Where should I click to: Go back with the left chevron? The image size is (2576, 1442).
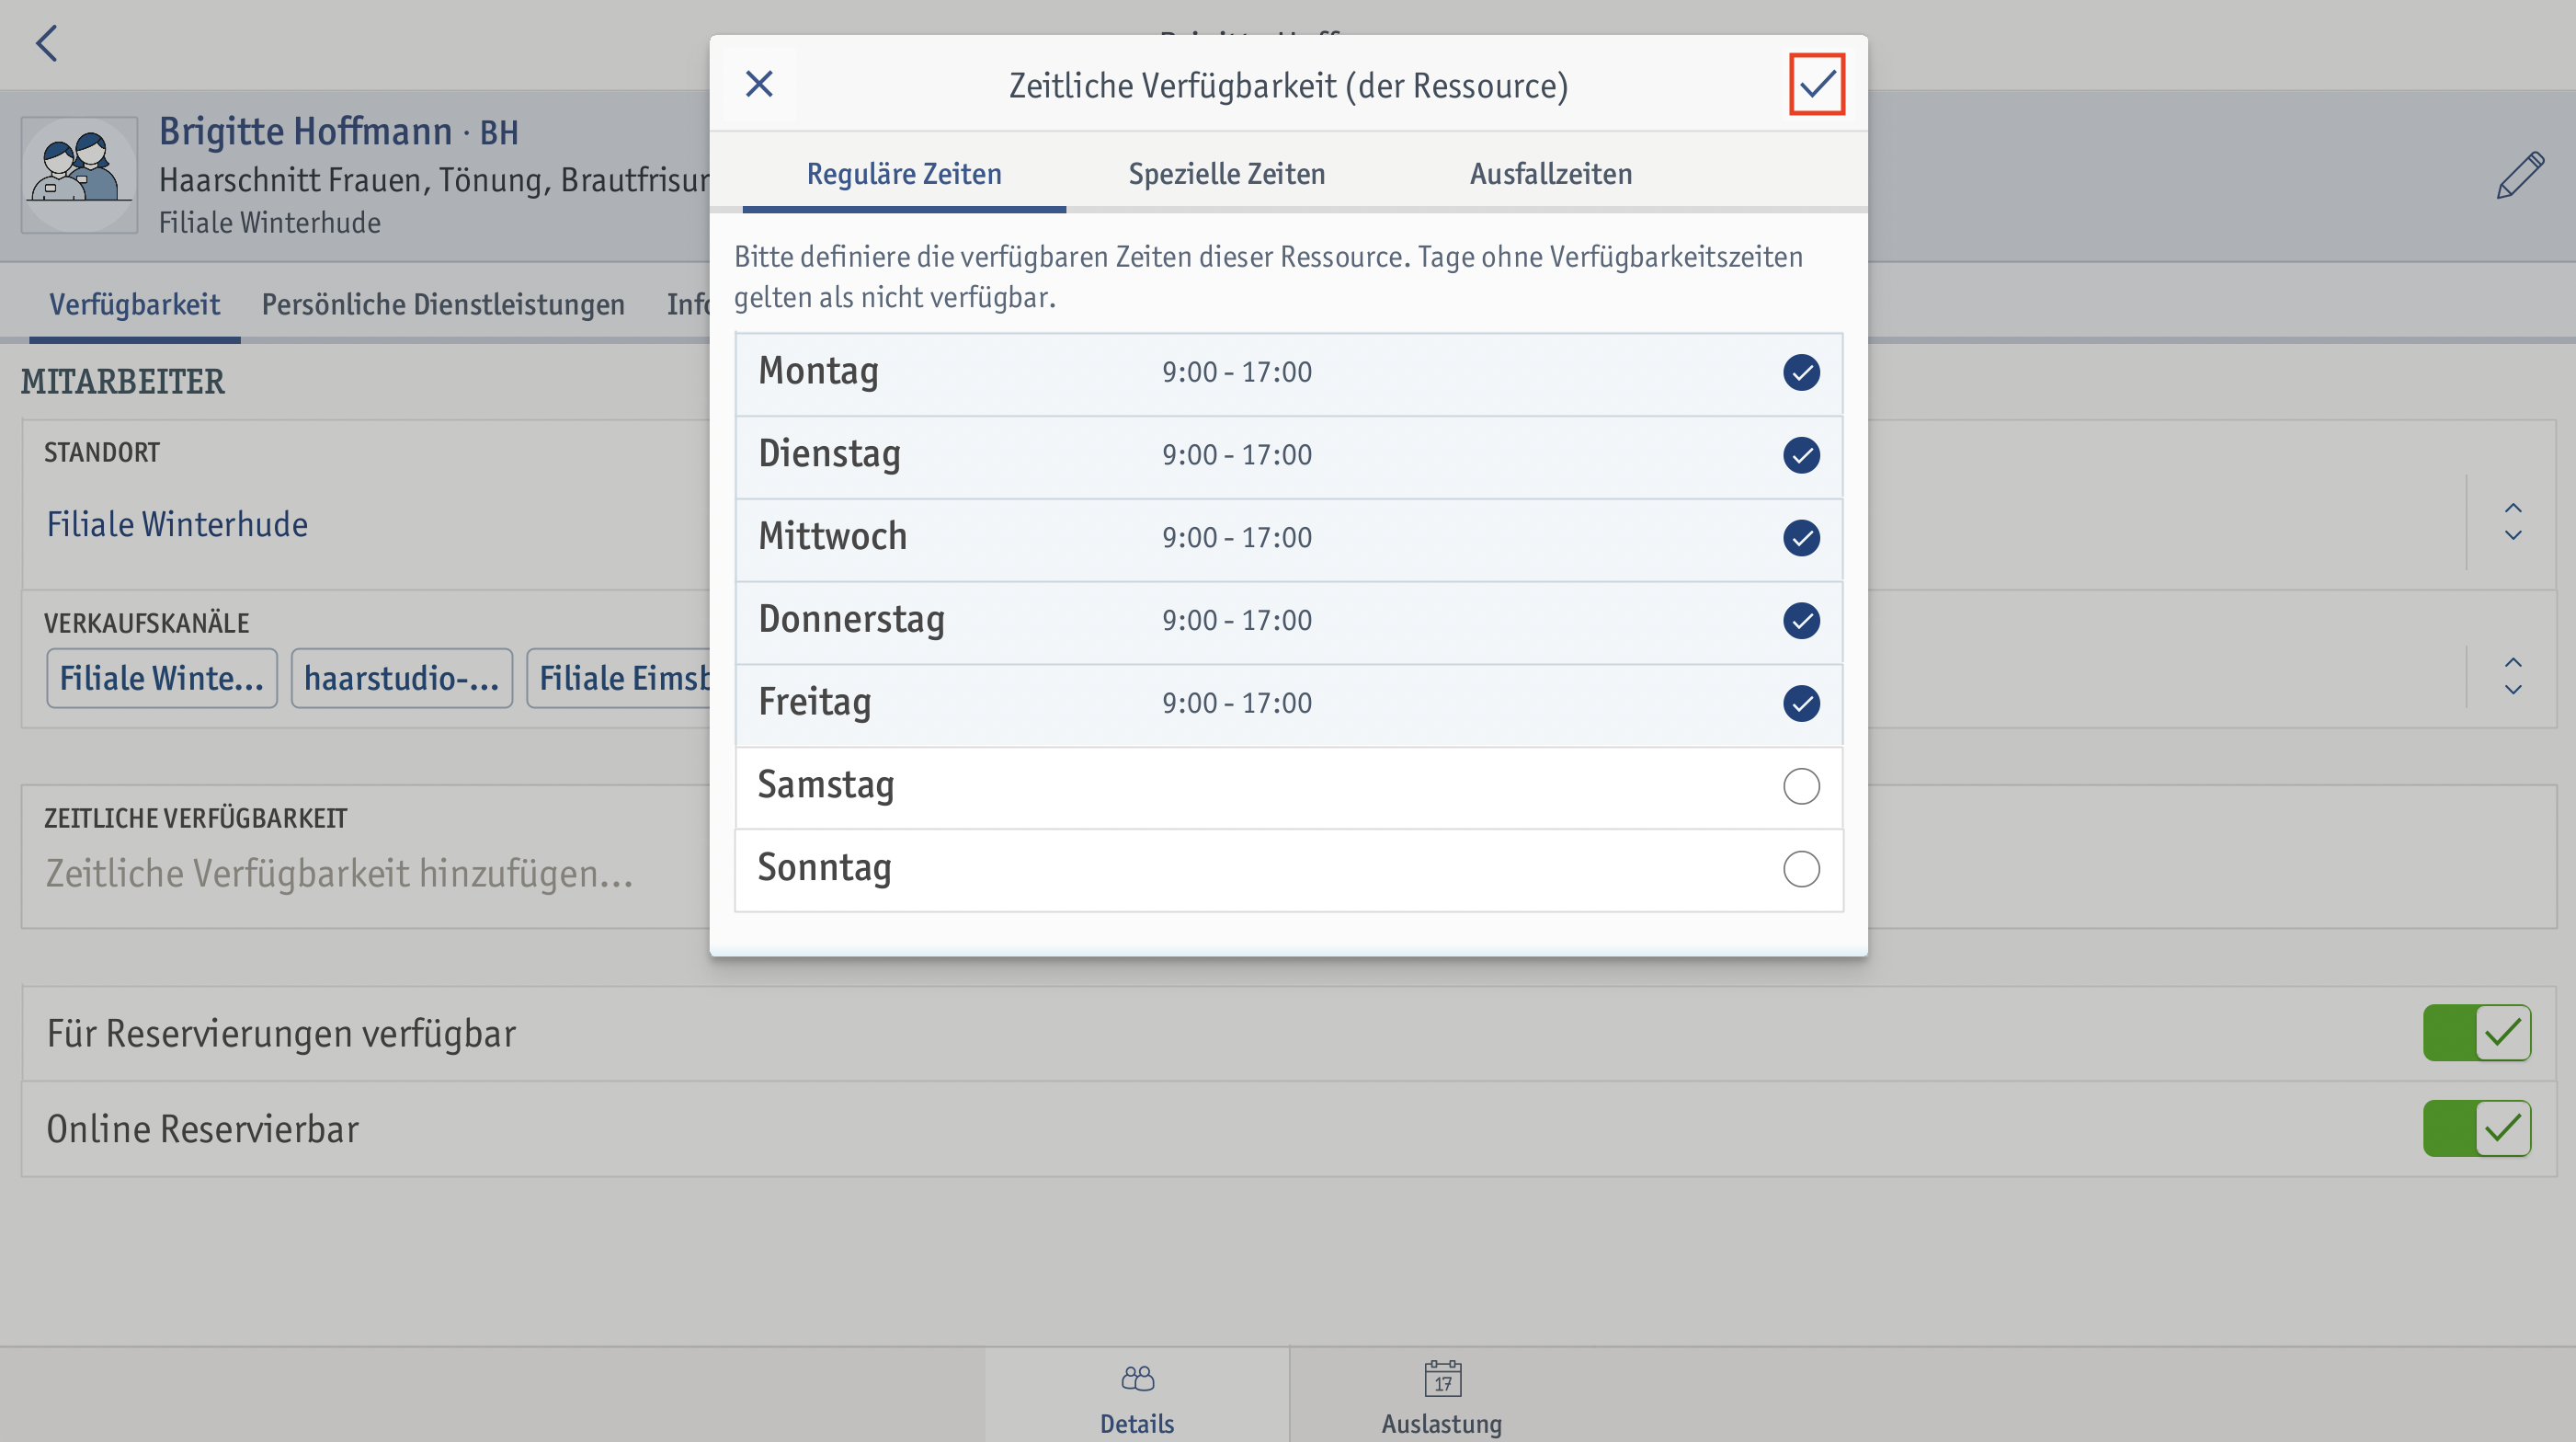pyautogui.click(x=46, y=43)
